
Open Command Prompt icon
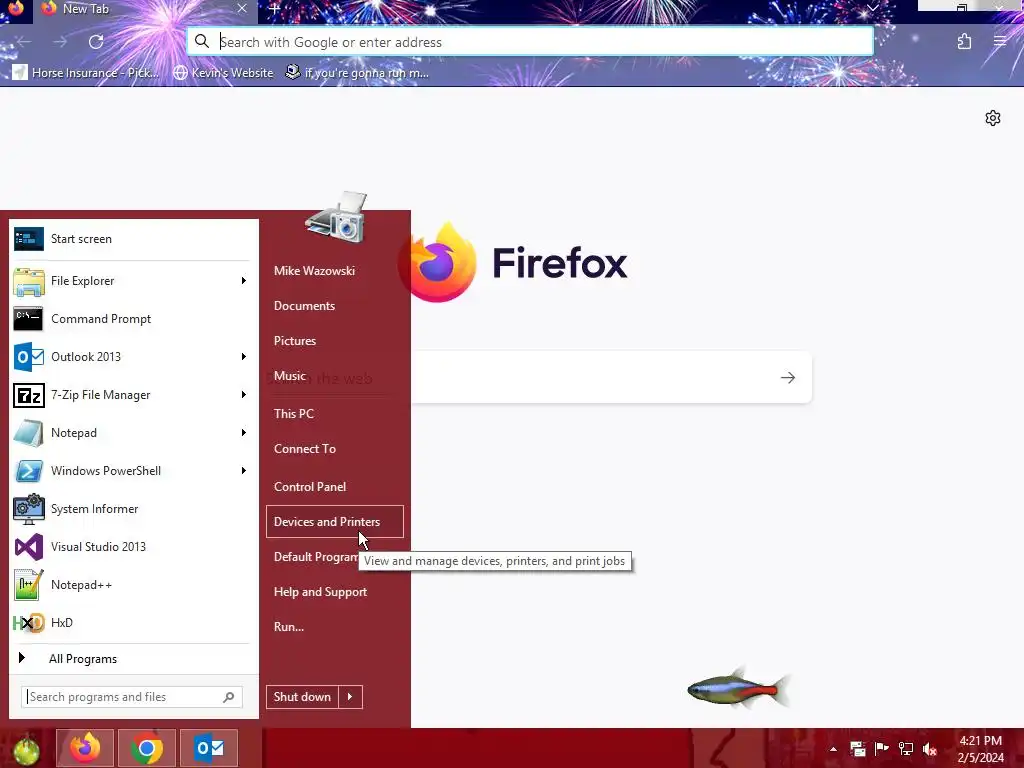[29, 319]
